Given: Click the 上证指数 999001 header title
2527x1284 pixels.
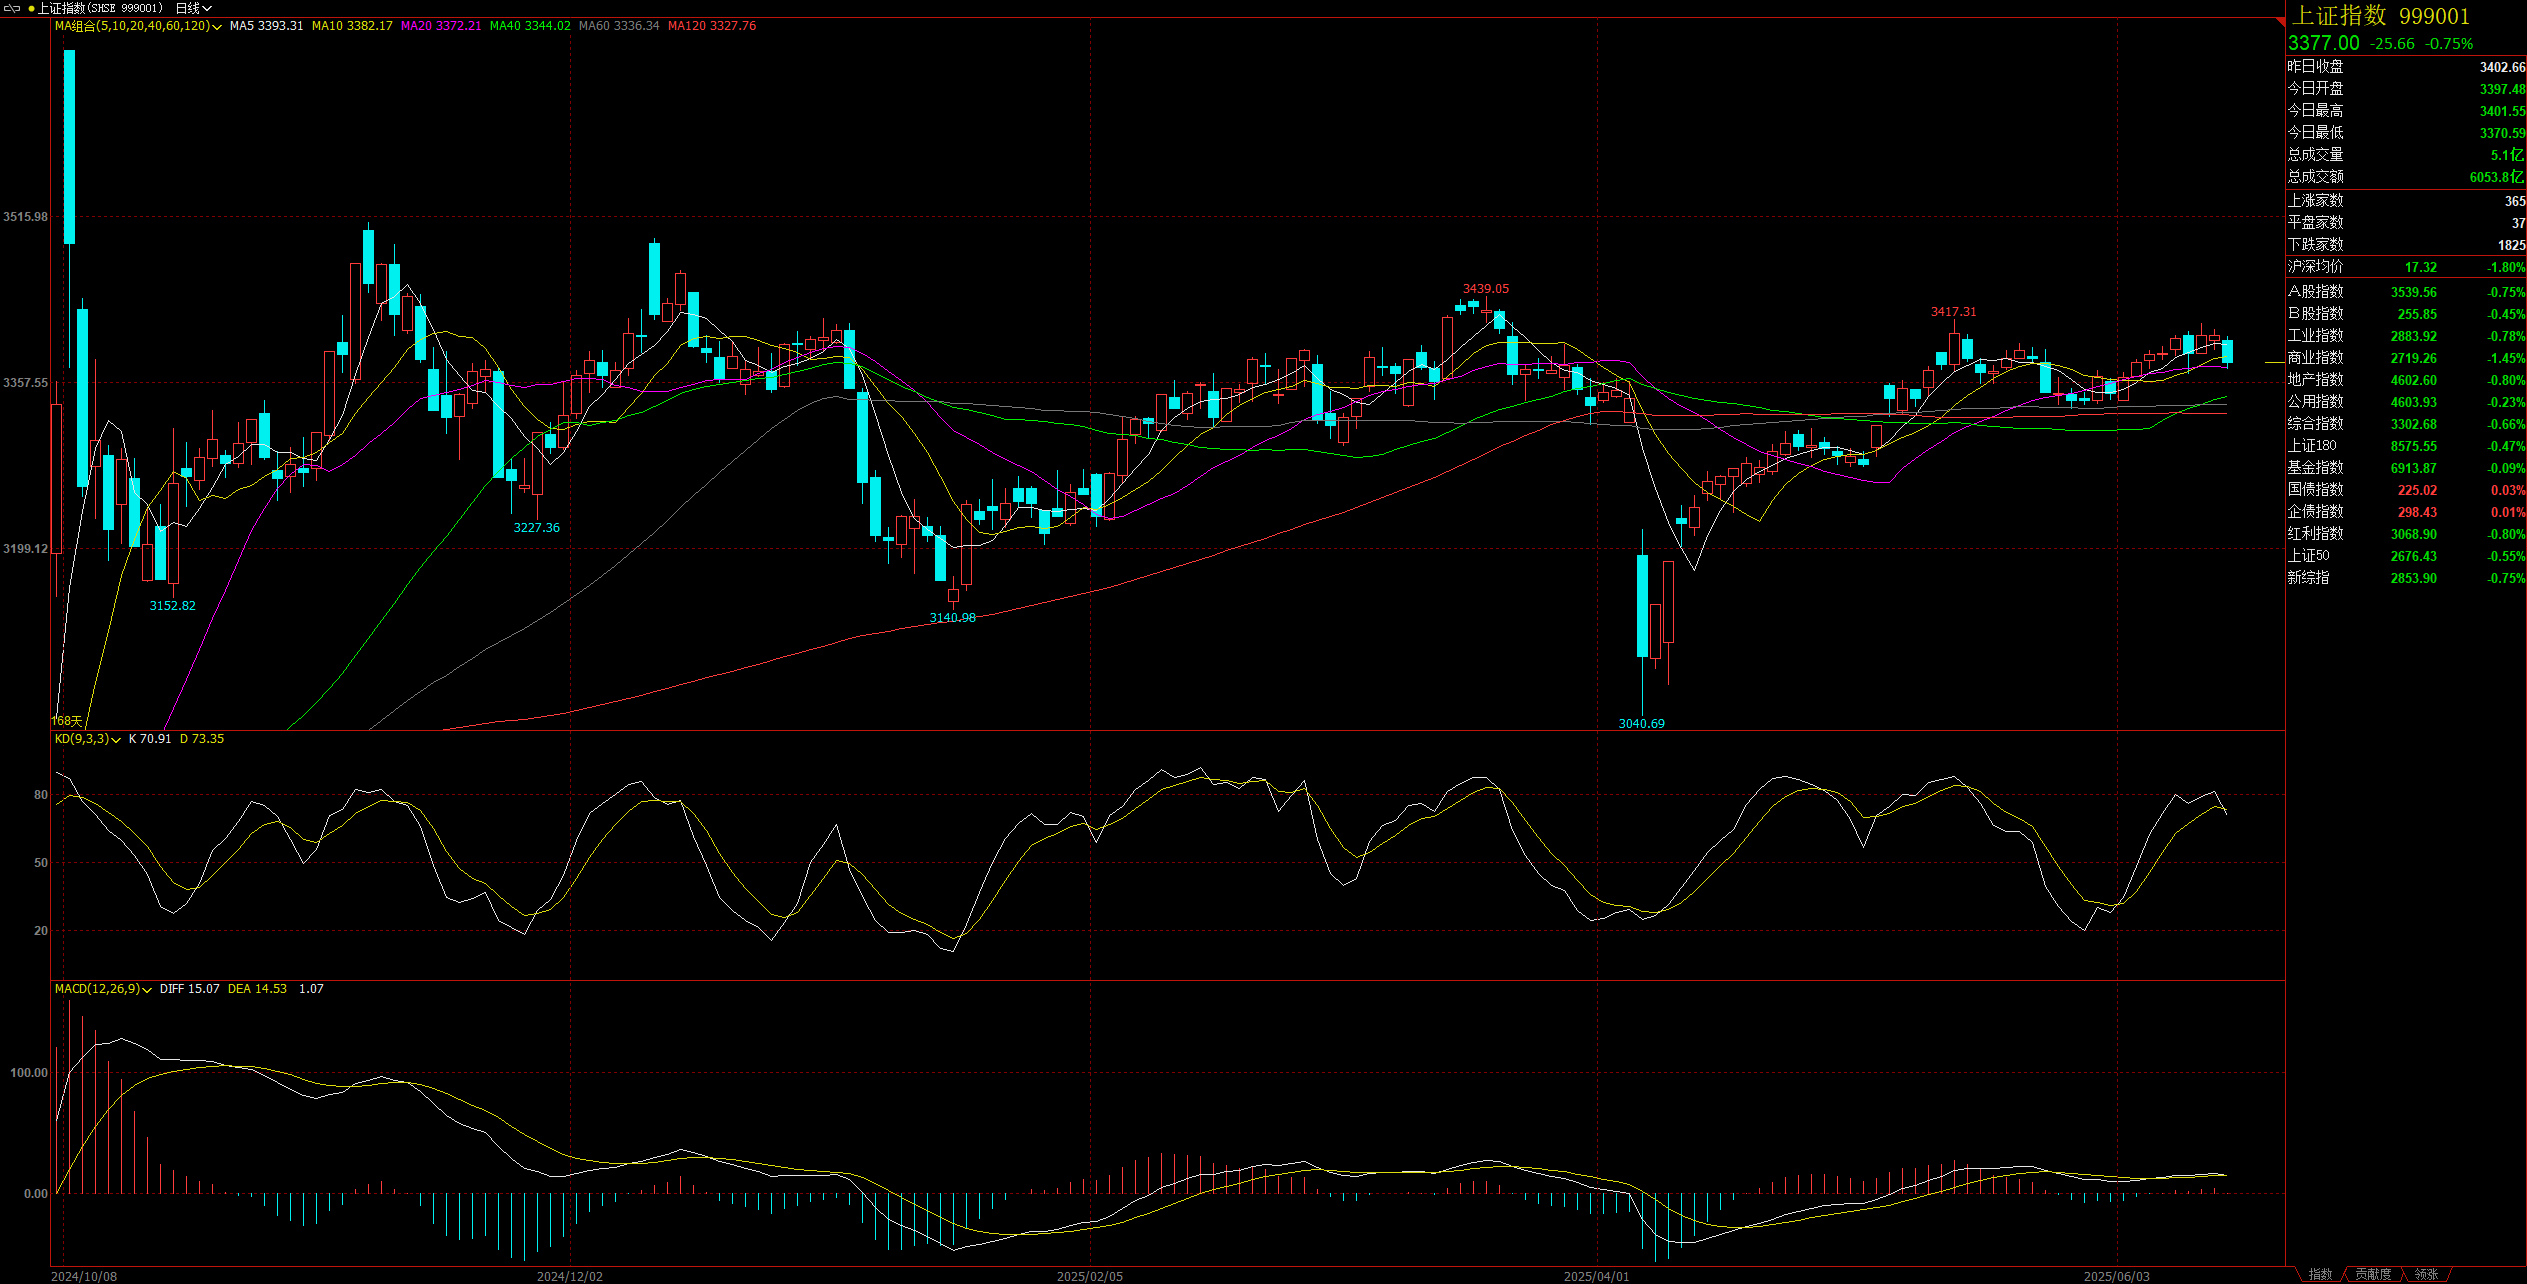Looking at the screenshot, I should pos(2378,16).
